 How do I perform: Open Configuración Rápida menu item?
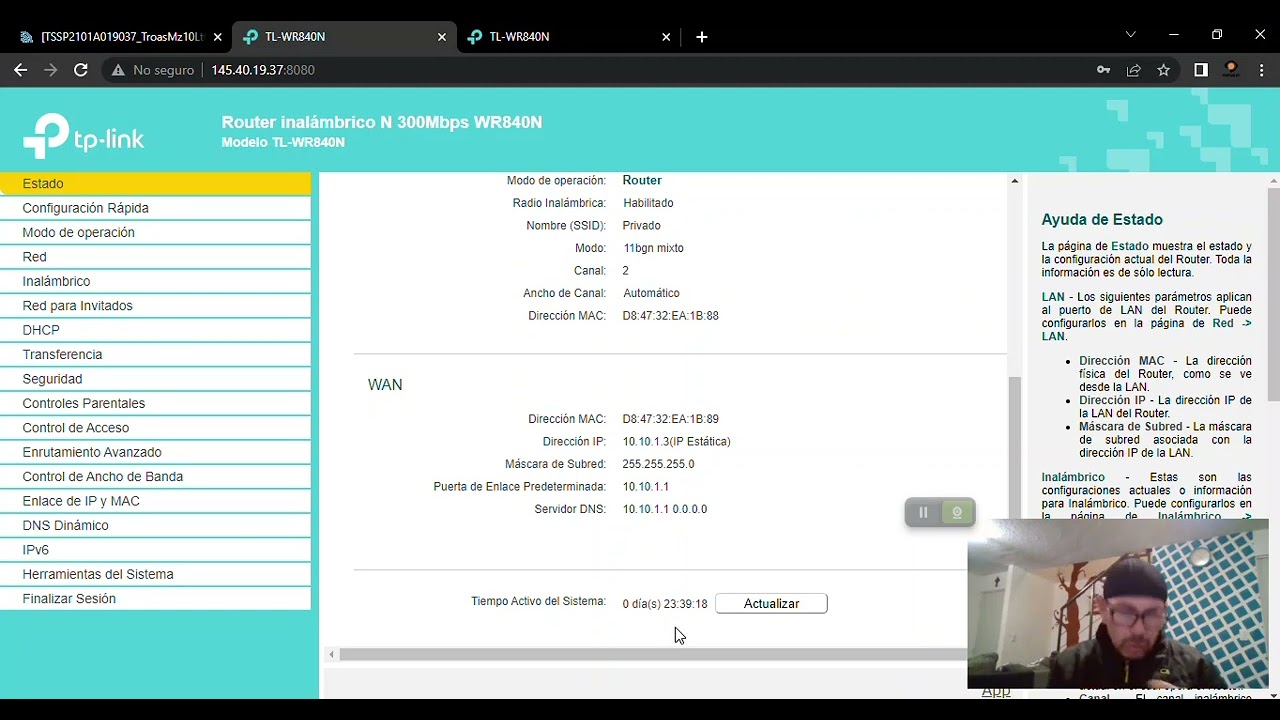(x=155, y=208)
